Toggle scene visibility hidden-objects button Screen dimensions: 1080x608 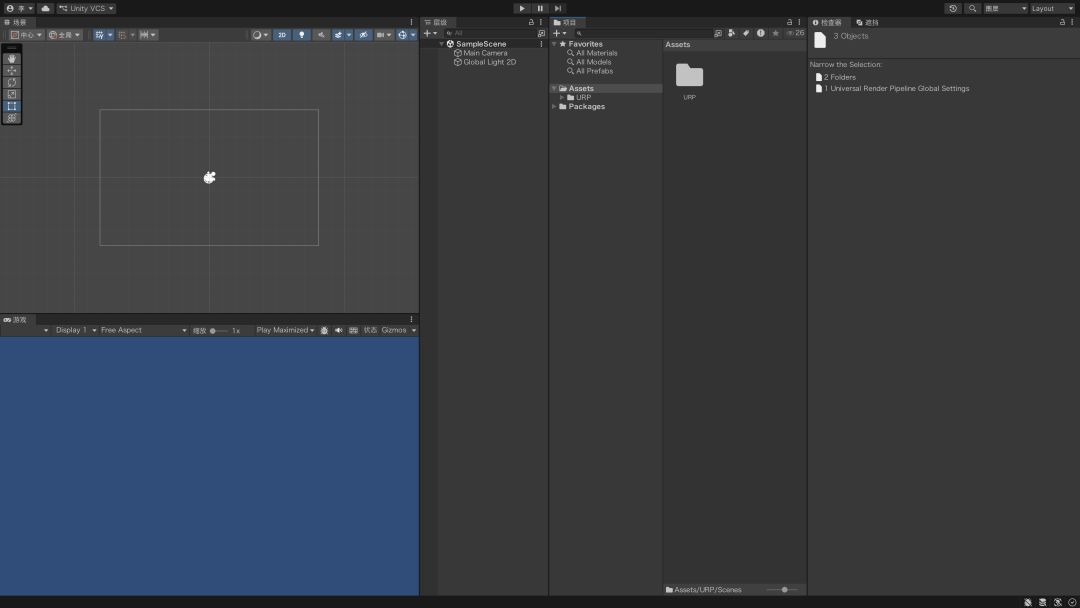(364, 34)
